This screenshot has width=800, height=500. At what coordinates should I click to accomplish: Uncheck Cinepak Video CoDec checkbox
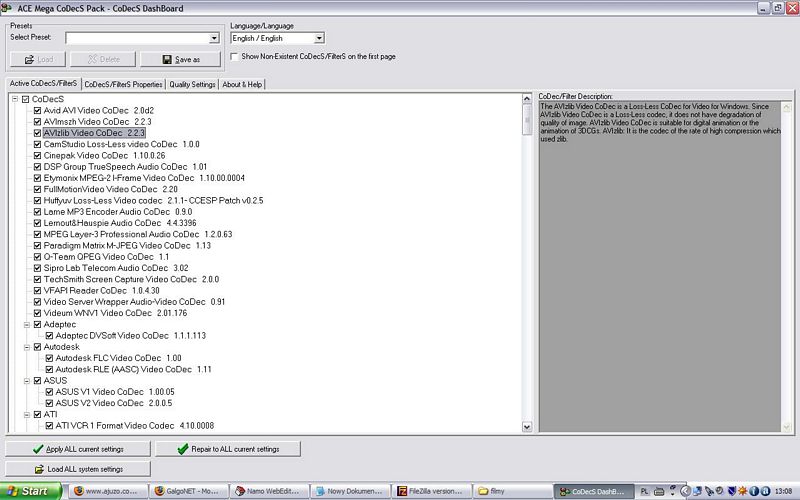pos(37,155)
